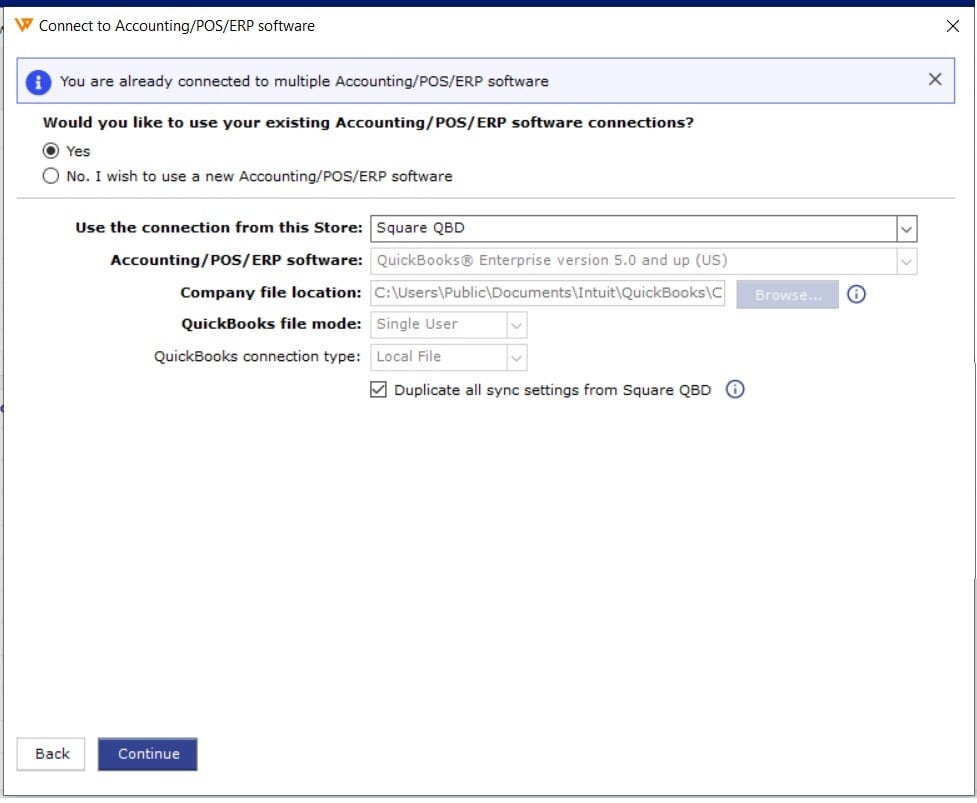Close the Connect to Accounting dialog
Screen dimensions: 977x803
(952, 26)
